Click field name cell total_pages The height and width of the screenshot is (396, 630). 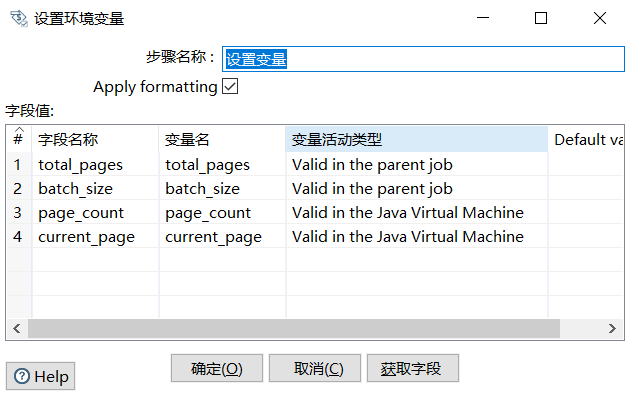[95, 164]
